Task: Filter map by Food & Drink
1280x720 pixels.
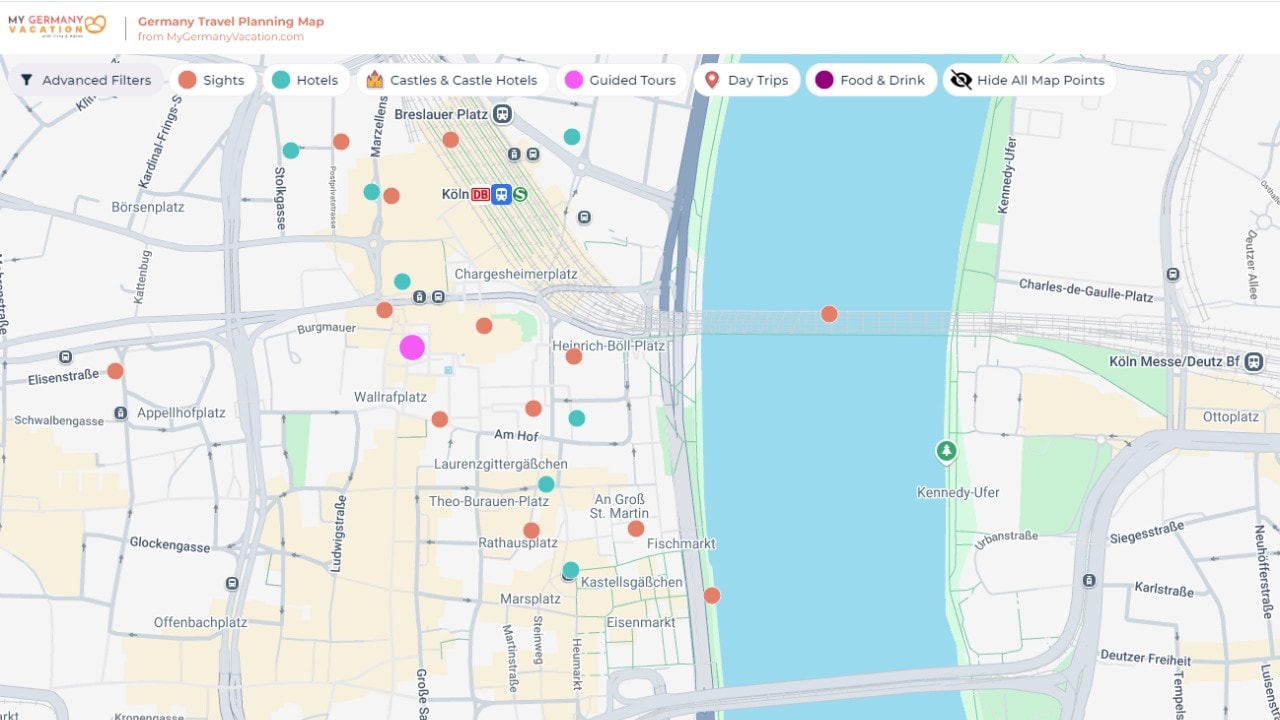Action: (x=871, y=80)
